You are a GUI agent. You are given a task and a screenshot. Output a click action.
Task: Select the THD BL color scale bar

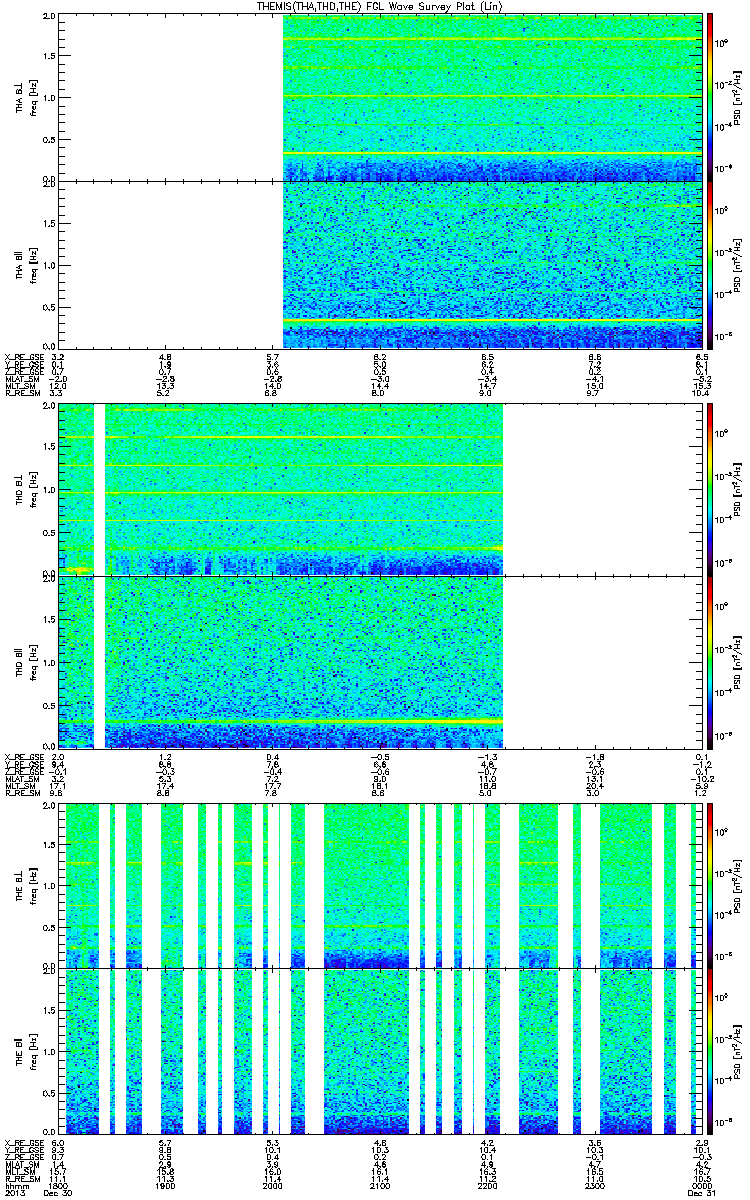coord(711,489)
